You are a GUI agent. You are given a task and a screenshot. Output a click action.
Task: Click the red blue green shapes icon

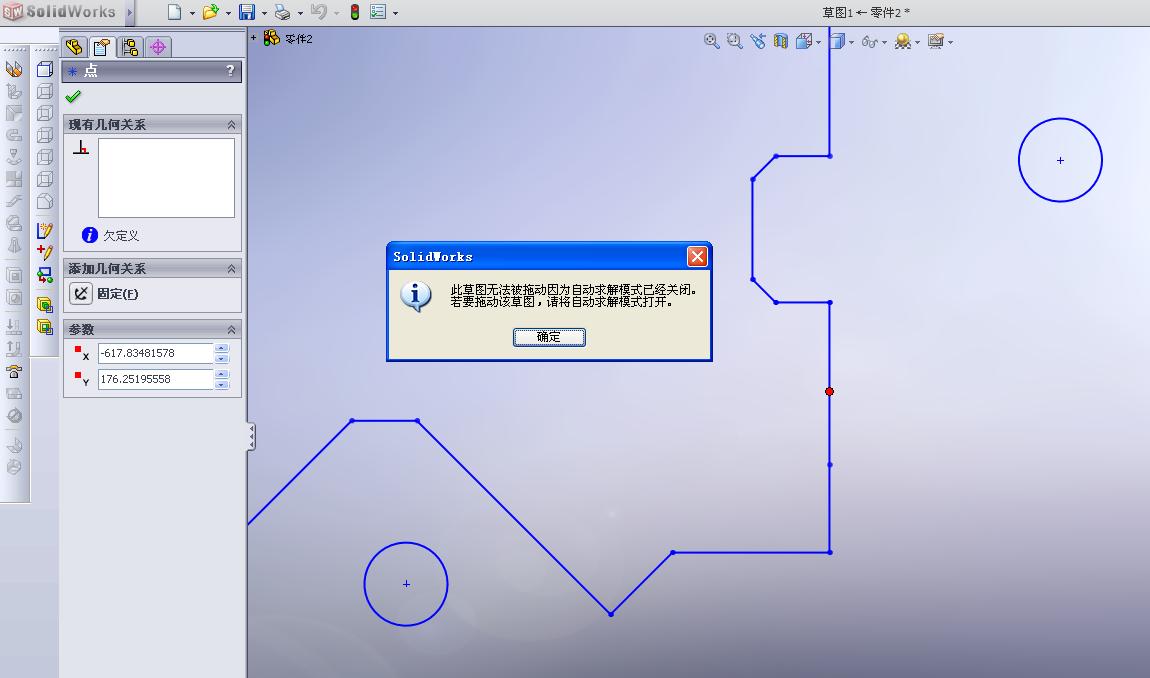(45, 275)
